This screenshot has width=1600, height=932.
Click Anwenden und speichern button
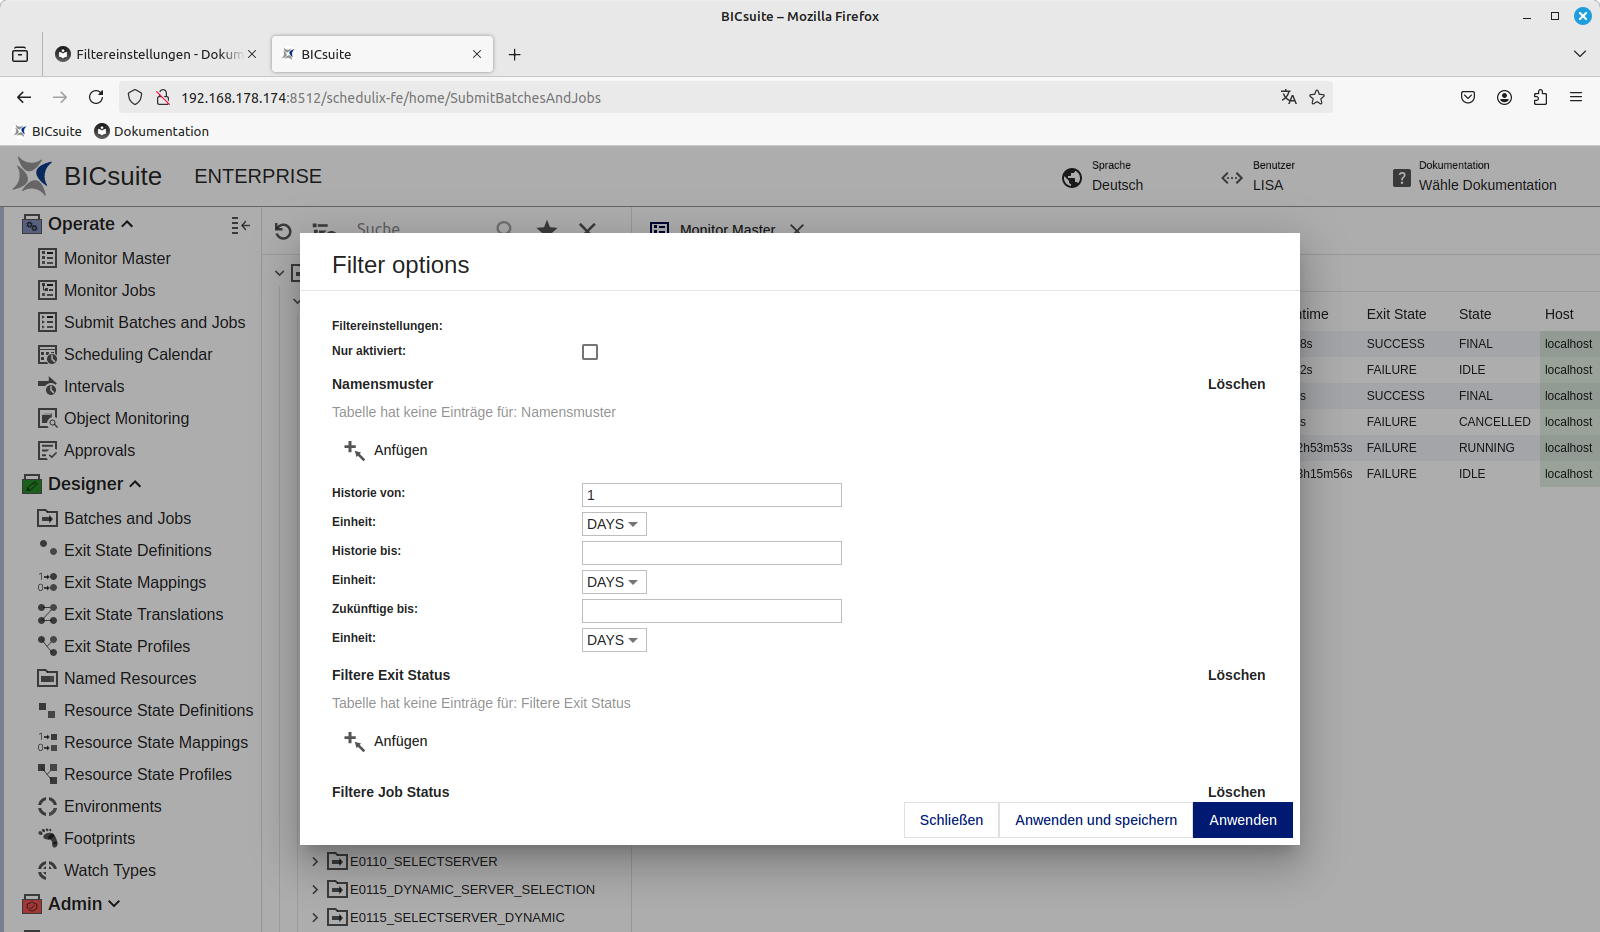[x=1096, y=820]
